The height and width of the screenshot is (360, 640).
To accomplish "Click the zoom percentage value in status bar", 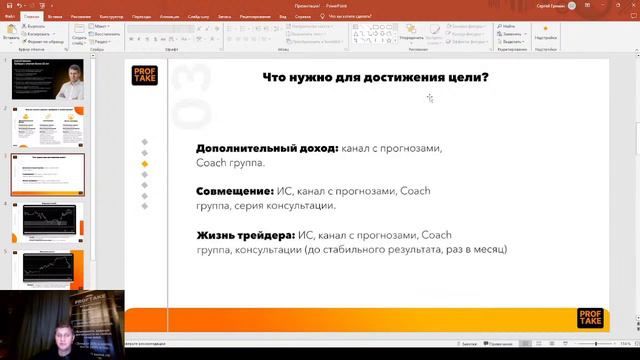I will point(625,344).
